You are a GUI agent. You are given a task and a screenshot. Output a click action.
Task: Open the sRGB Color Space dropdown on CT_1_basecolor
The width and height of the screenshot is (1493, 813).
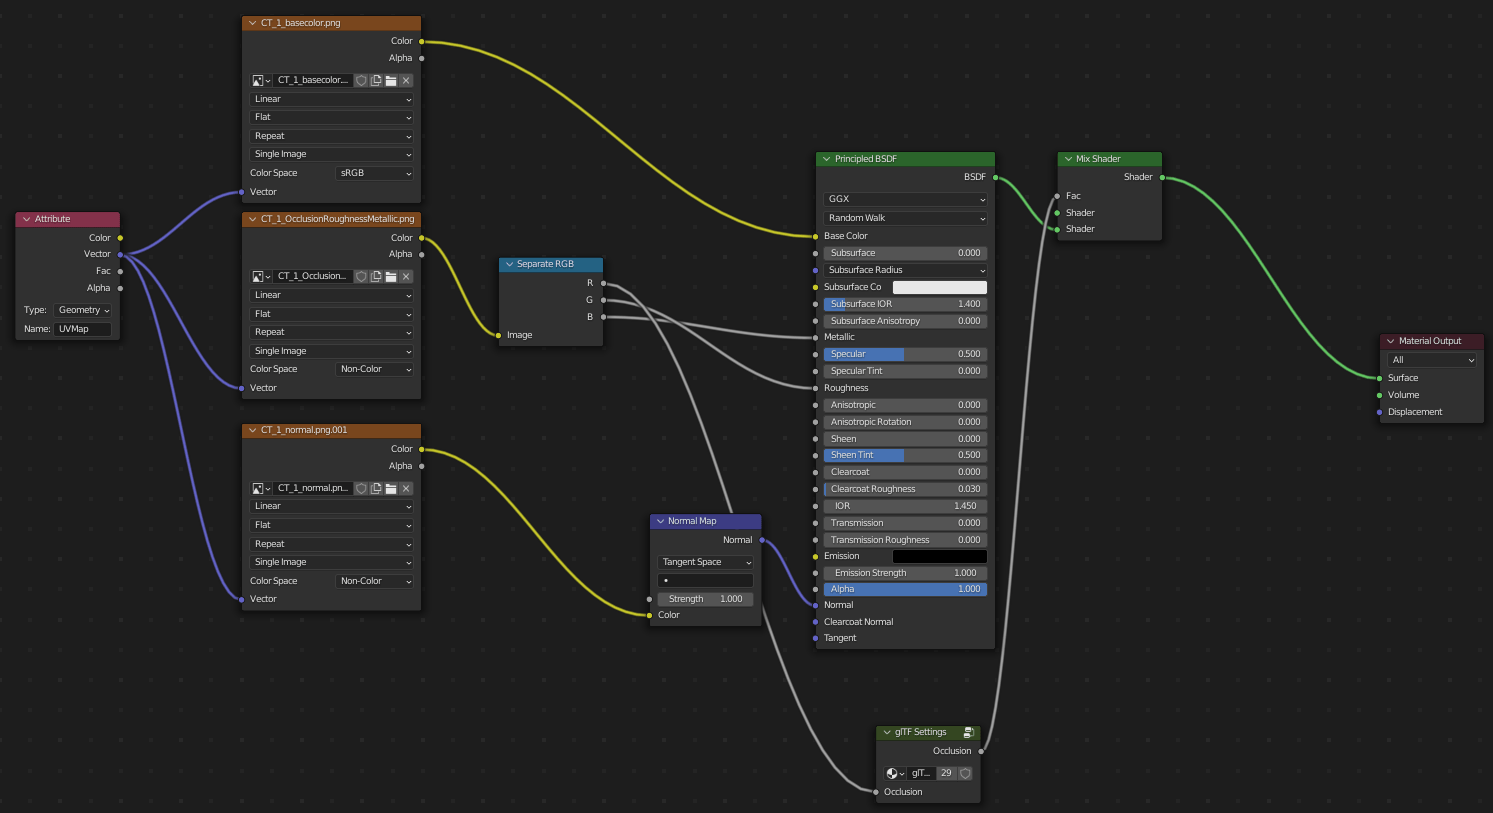[374, 172]
